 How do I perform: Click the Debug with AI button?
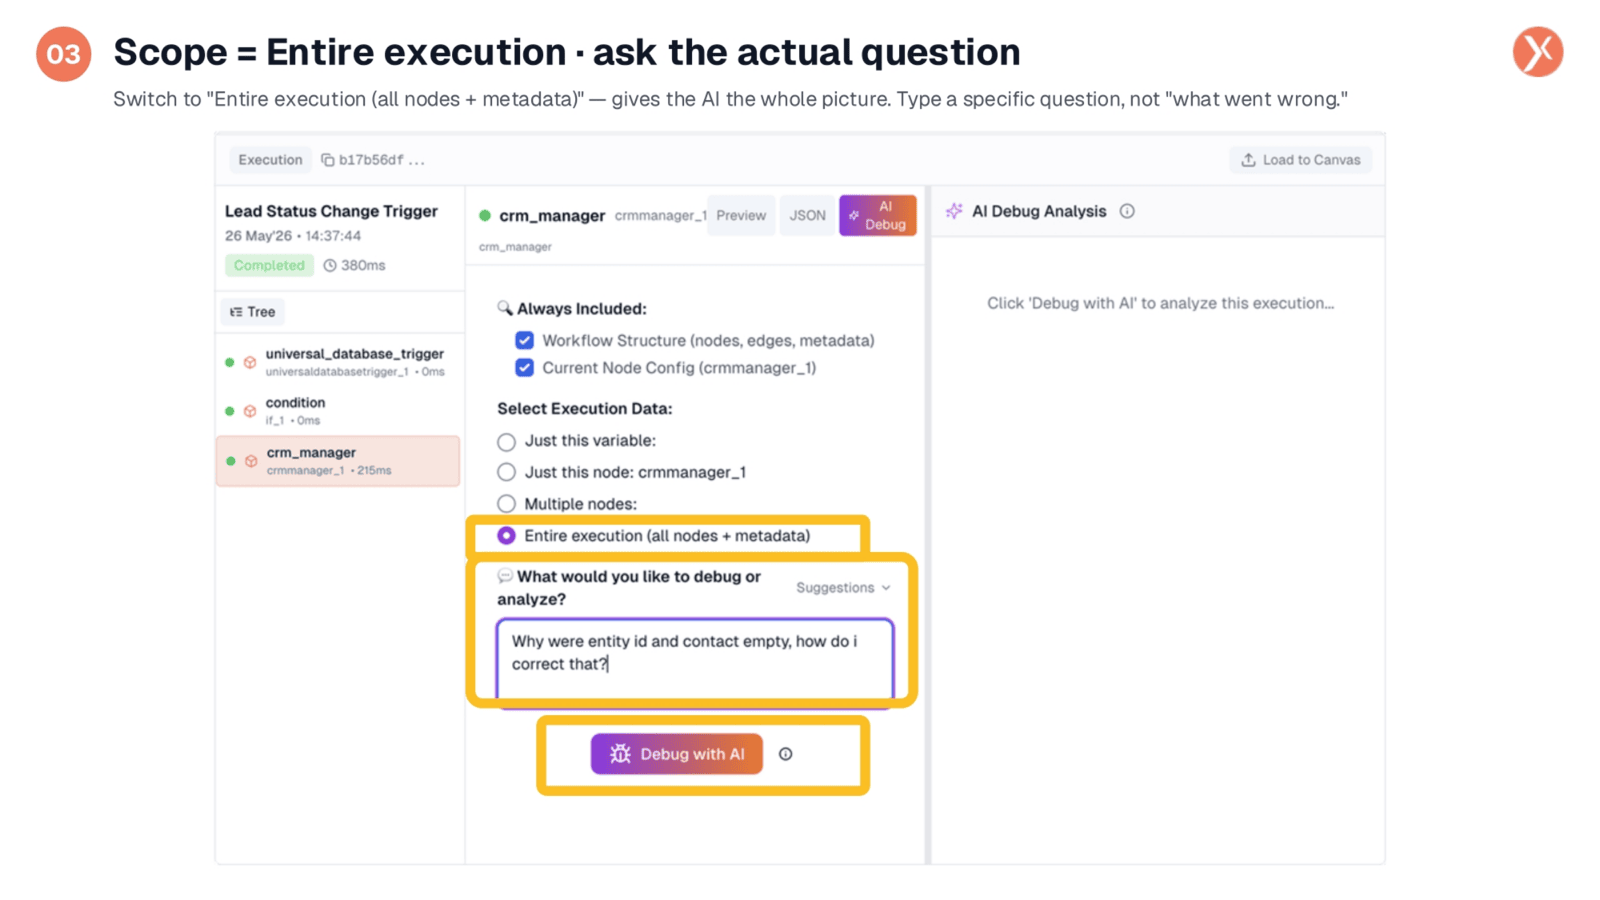(x=677, y=754)
